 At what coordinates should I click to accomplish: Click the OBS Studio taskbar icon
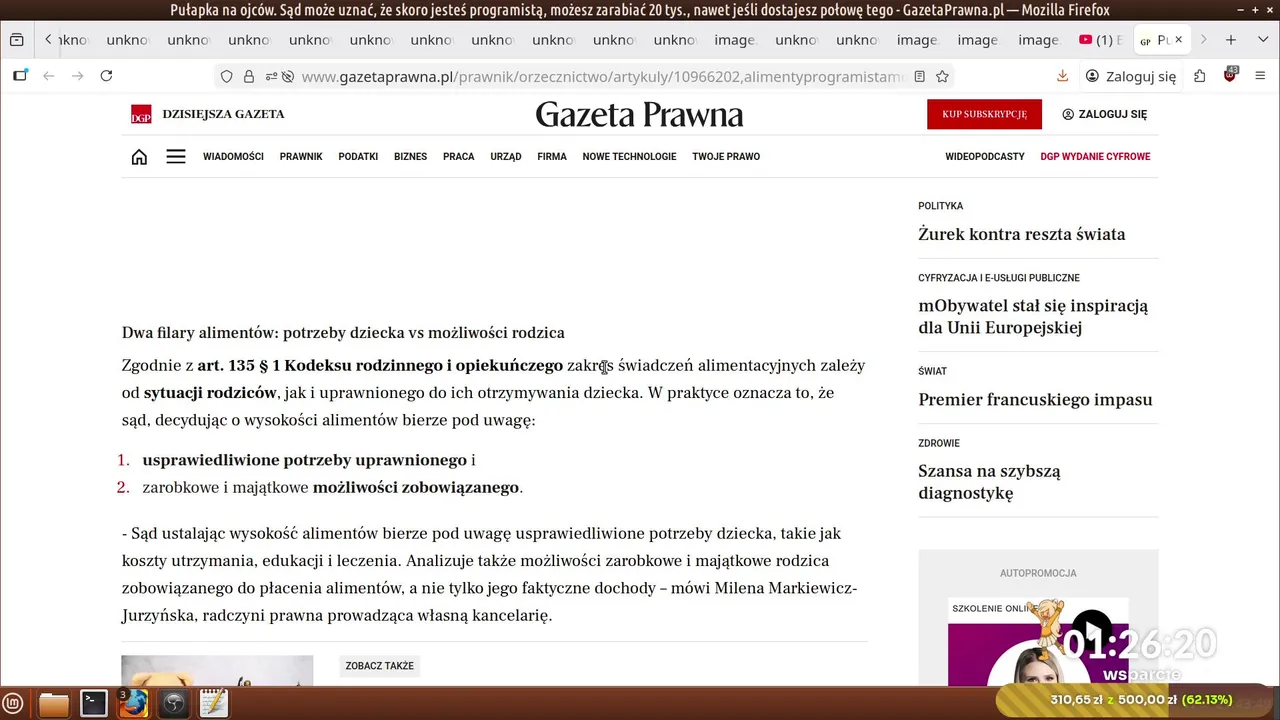(x=173, y=703)
